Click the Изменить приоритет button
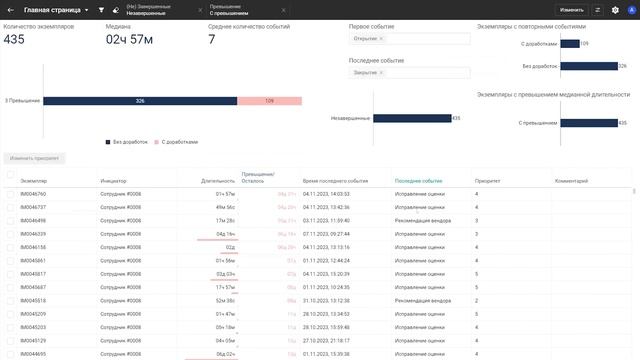Screen dimensions: 640x360 34,158
